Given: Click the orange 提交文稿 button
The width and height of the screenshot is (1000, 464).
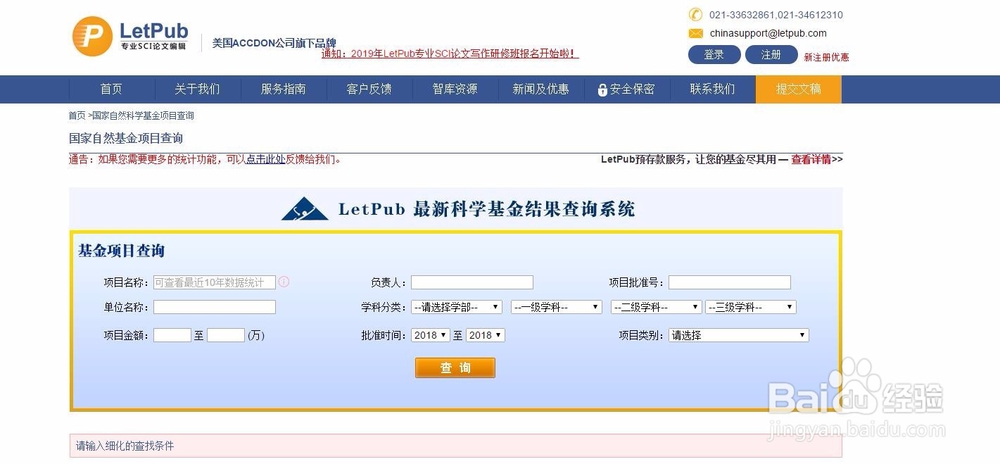Looking at the screenshot, I should pyautogui.click(x=798, y=89).
